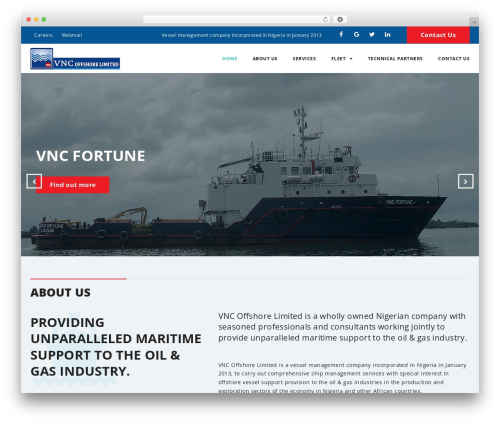Click the yellow browser minimize button
Image resolution: width=500 pixels, height=423 pixels.
36,19
